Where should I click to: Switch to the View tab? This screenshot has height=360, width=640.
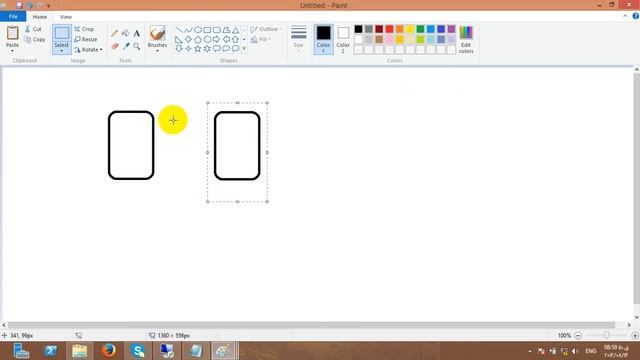66,17
